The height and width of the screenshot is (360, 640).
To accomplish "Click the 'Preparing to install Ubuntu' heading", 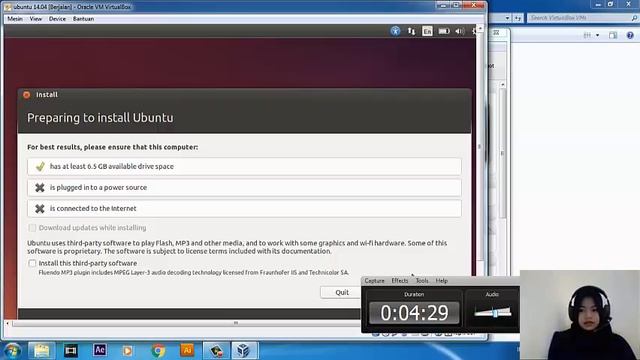I will coord(100,118).
